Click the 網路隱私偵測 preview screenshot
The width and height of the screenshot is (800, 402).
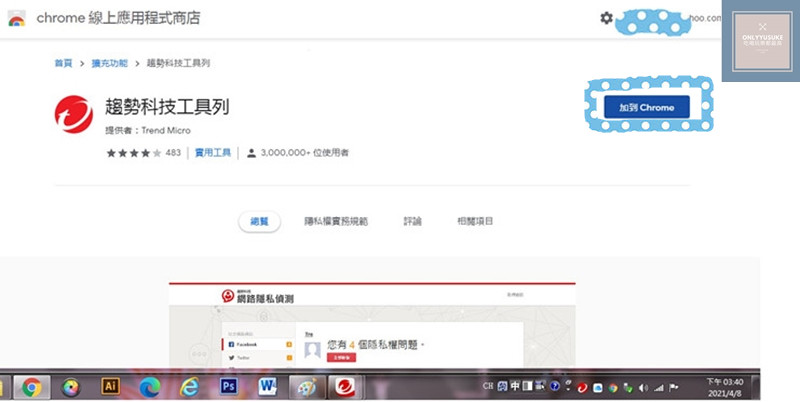point(372,324)
